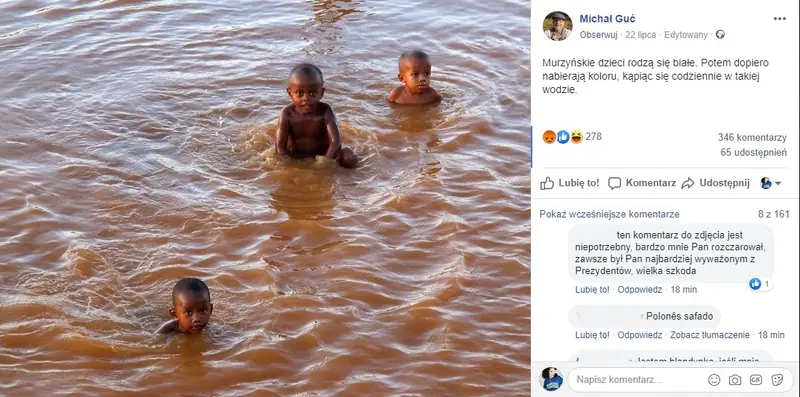This screenshot has width=800, height=397.
Task: Reply to first comment with Odpowiedz
Action: pyautogui.click(x=640, y=290)
